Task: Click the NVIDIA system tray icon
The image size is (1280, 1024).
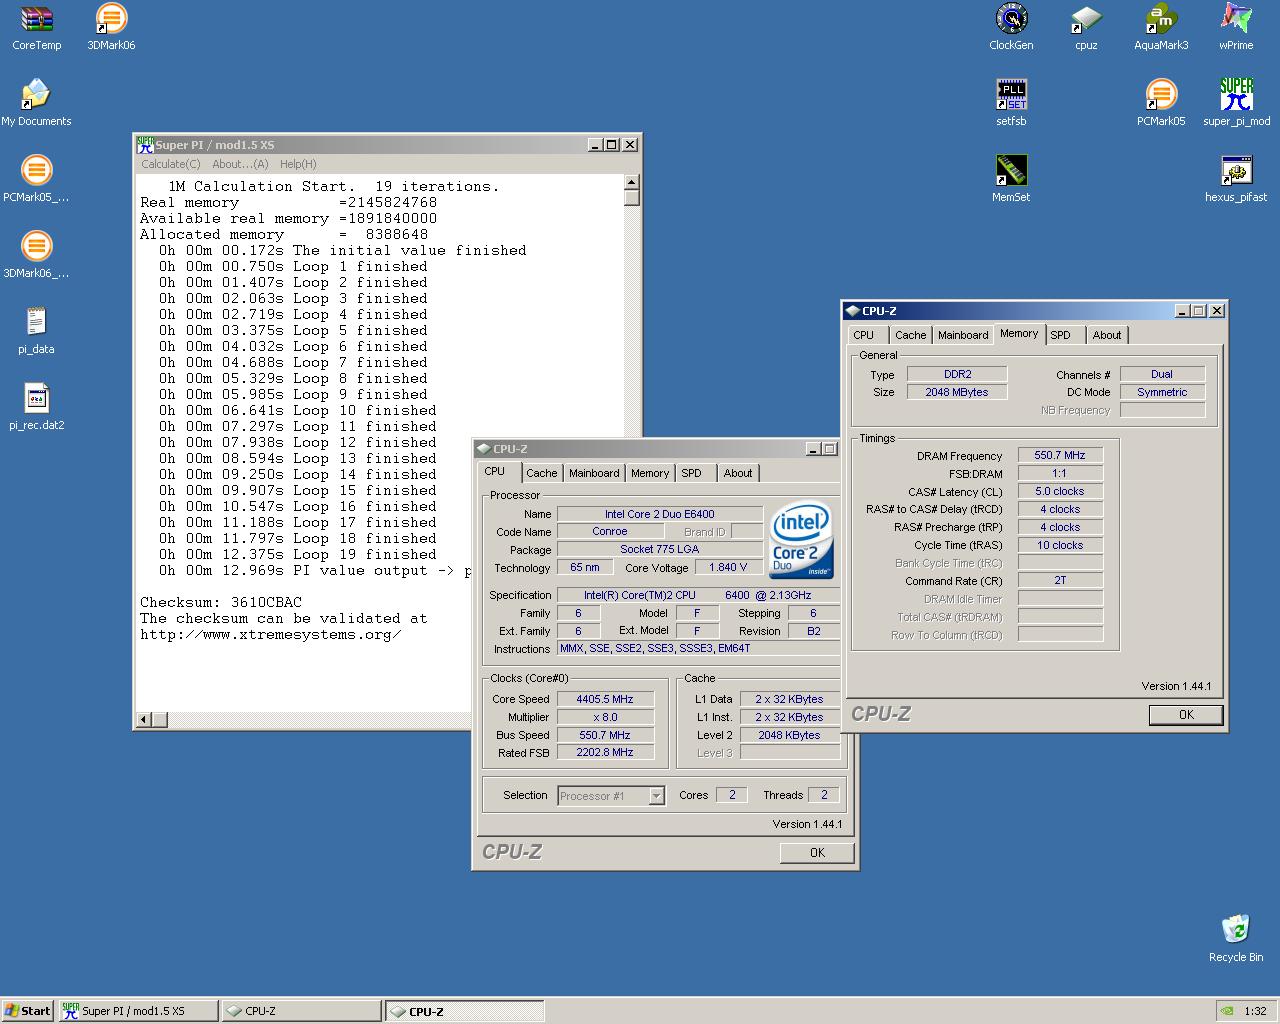Action: tap(1228, 1011)
